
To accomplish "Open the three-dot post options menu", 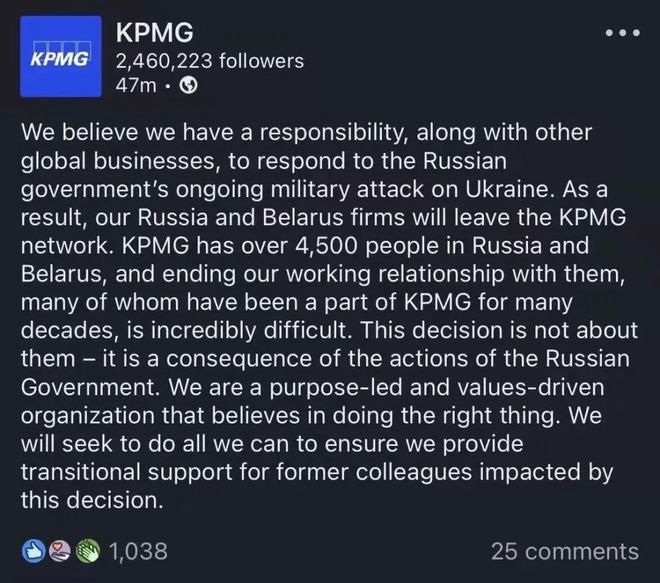I will (x=623, y=33).
